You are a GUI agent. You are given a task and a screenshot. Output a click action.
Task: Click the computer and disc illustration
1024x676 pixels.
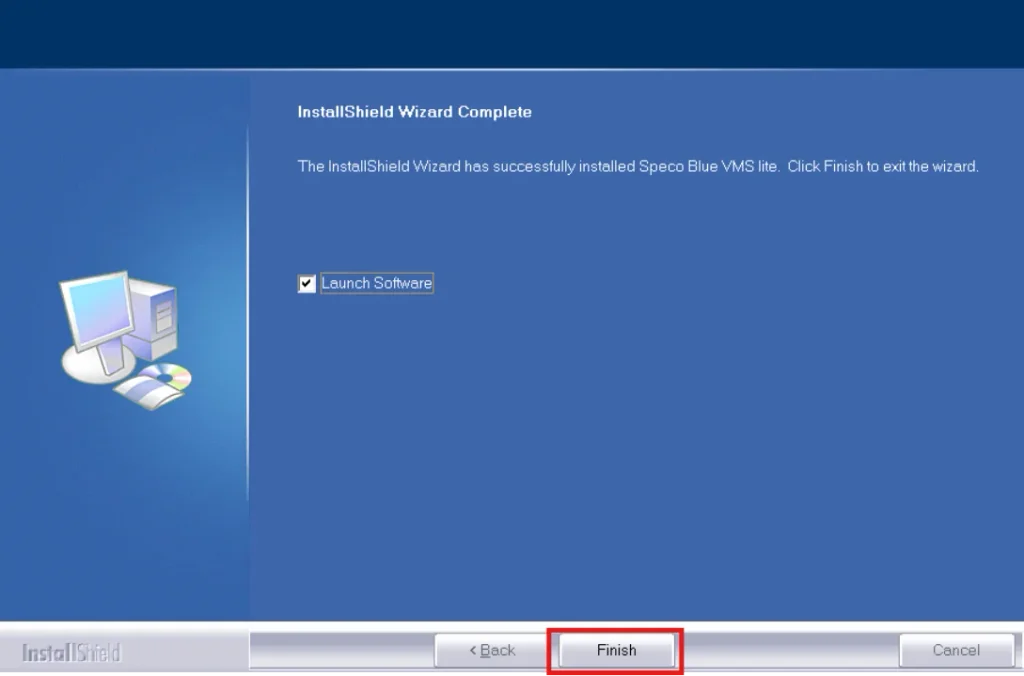point(124,341)
